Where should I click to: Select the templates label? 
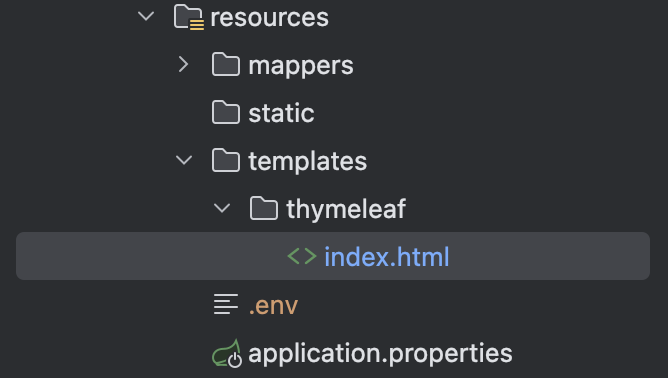pyautogui.click(x=308, y=162)
